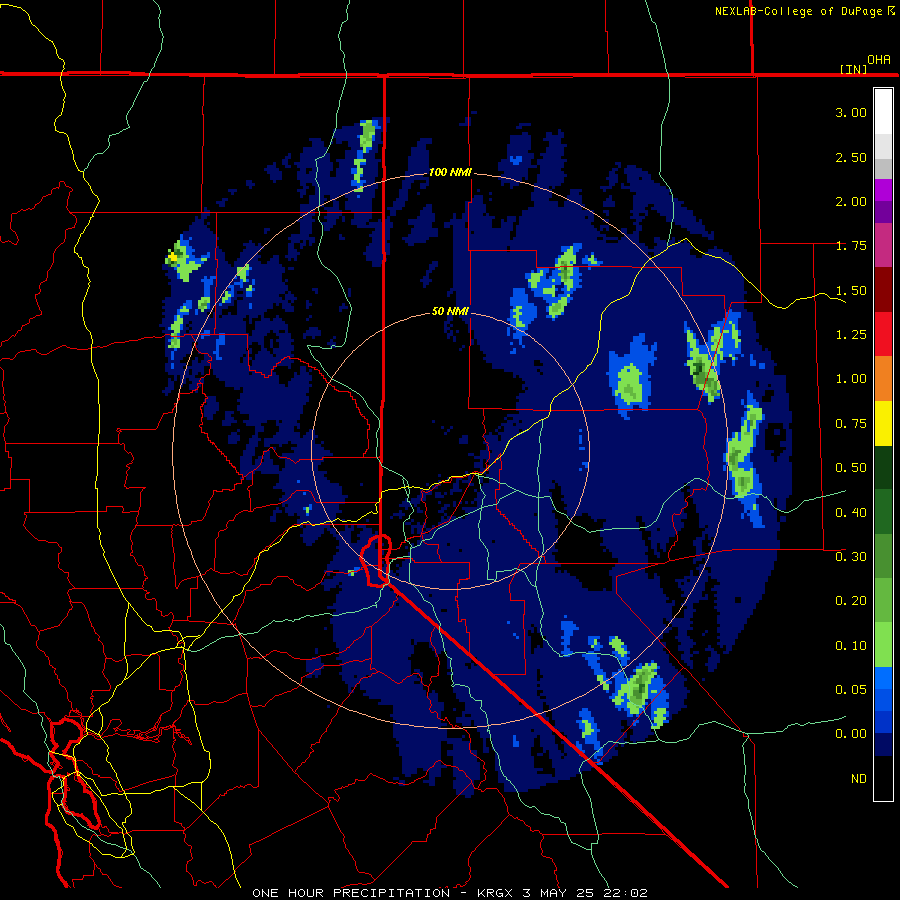Click the 100 NMI range ring label
Viewport: 900px width, 900px height.
450,172
